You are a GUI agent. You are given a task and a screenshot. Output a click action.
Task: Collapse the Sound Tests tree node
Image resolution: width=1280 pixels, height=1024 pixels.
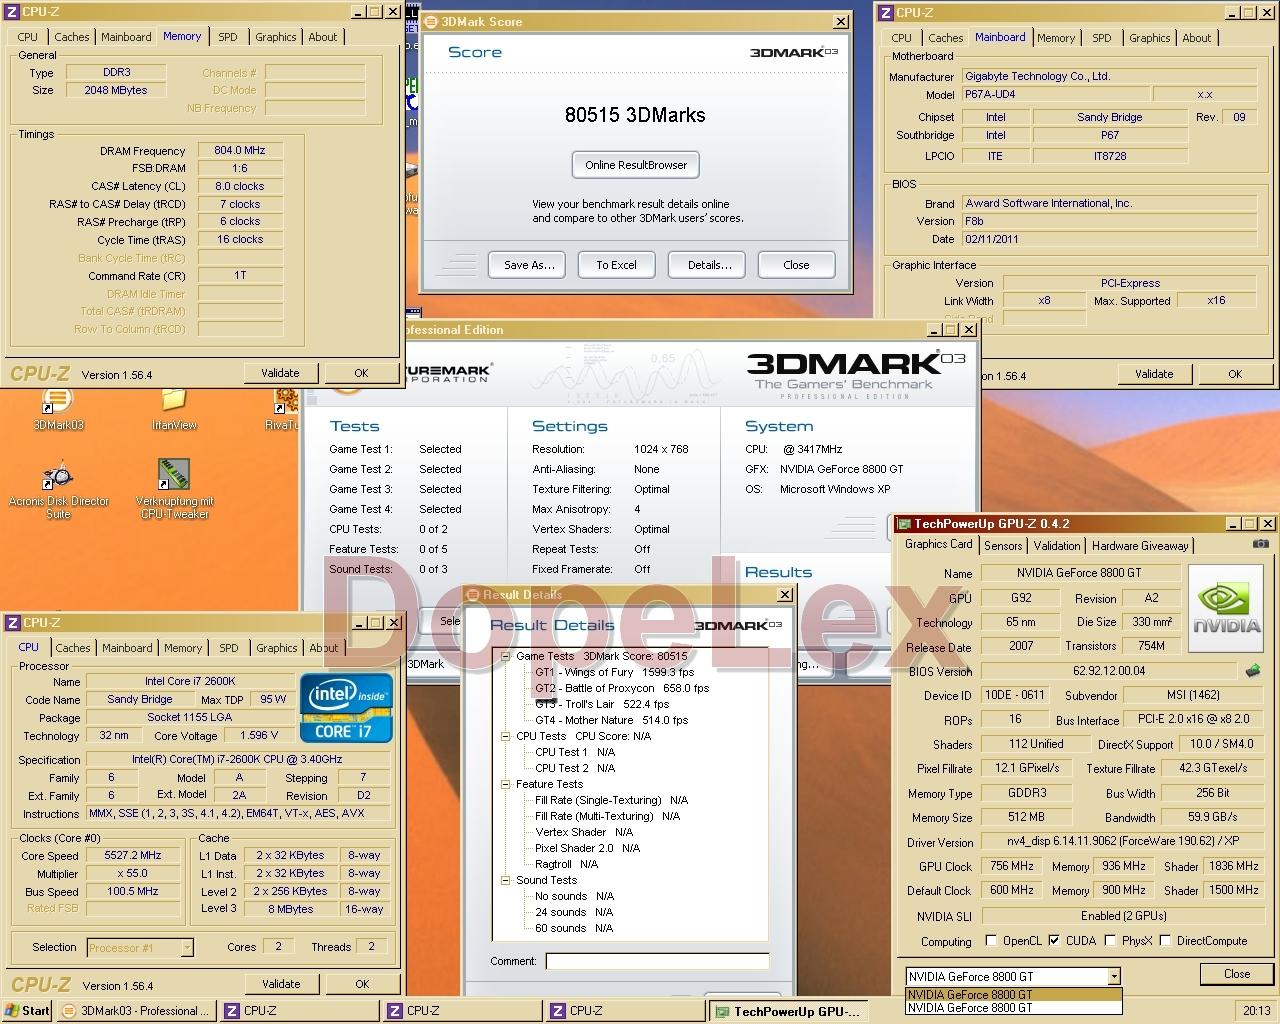point(506,880)
